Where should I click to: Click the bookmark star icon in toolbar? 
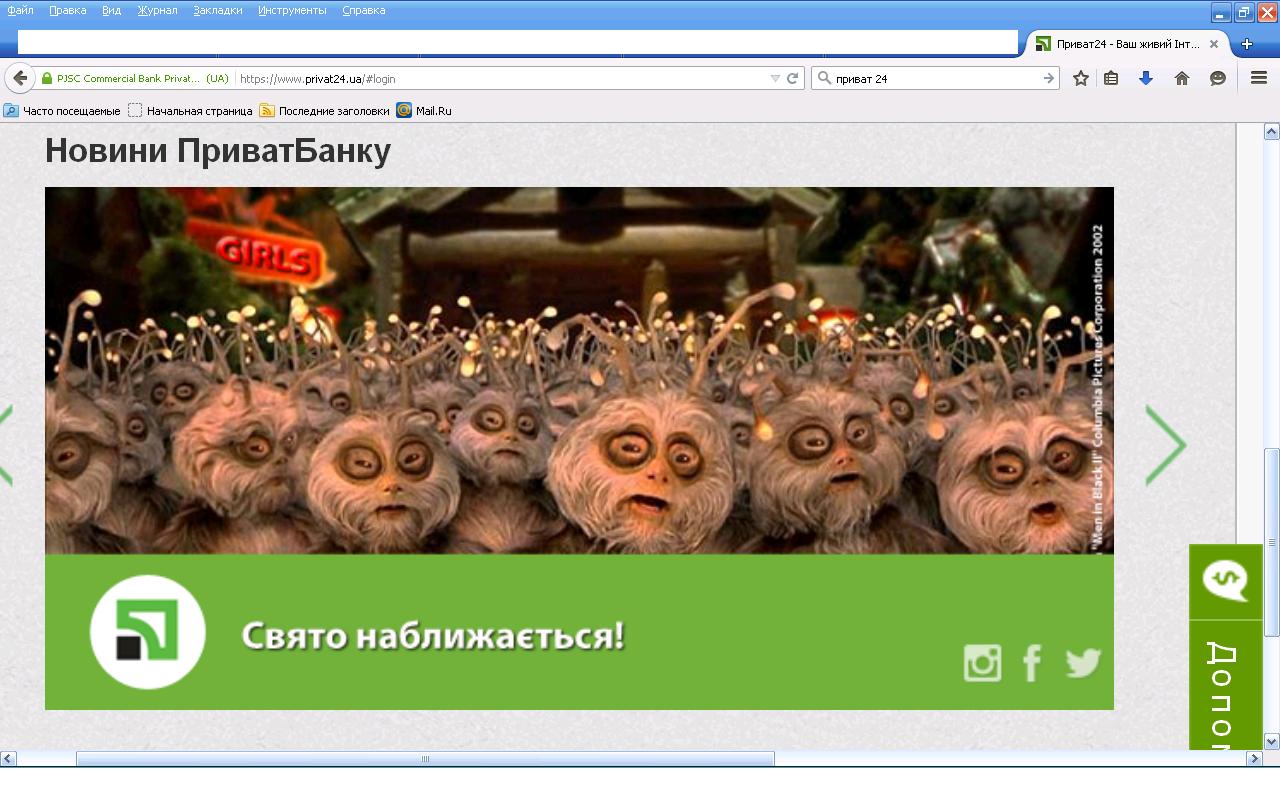[x=1080, y=78]
